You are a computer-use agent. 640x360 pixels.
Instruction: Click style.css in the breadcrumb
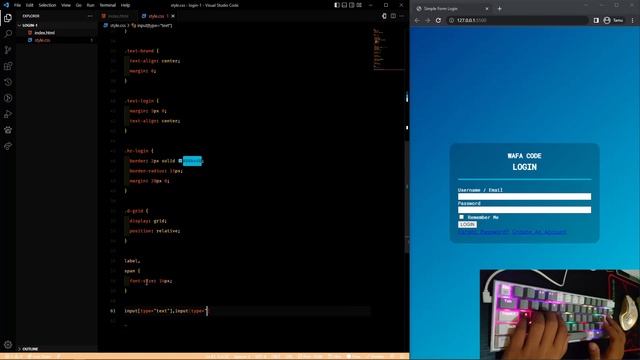(x=118, y=25)
